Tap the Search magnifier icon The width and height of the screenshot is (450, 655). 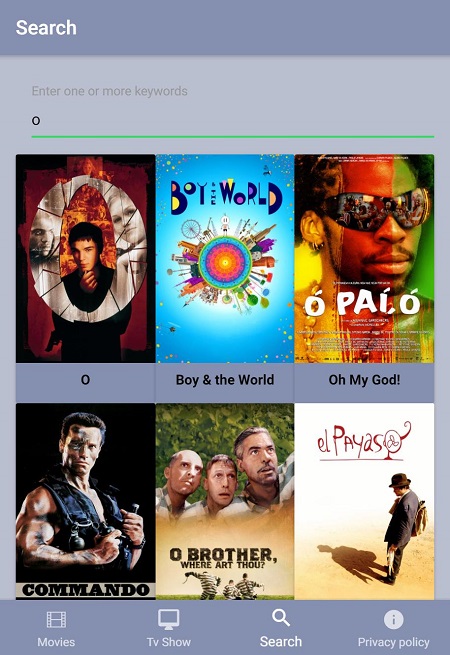coord(280,618)
